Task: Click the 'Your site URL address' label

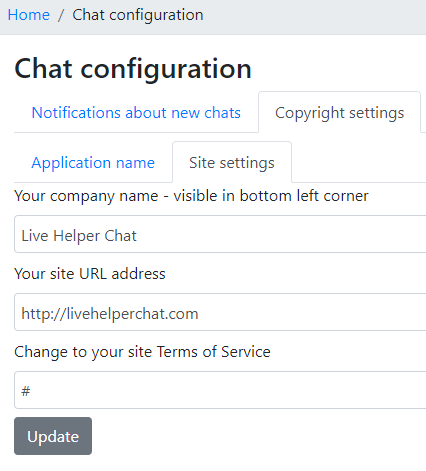Action: tap(90, 274)
